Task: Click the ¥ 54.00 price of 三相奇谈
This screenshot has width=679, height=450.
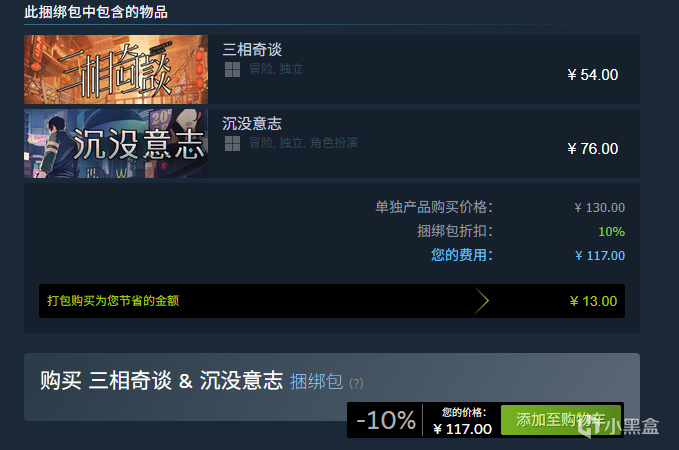Action: [592, 75]
